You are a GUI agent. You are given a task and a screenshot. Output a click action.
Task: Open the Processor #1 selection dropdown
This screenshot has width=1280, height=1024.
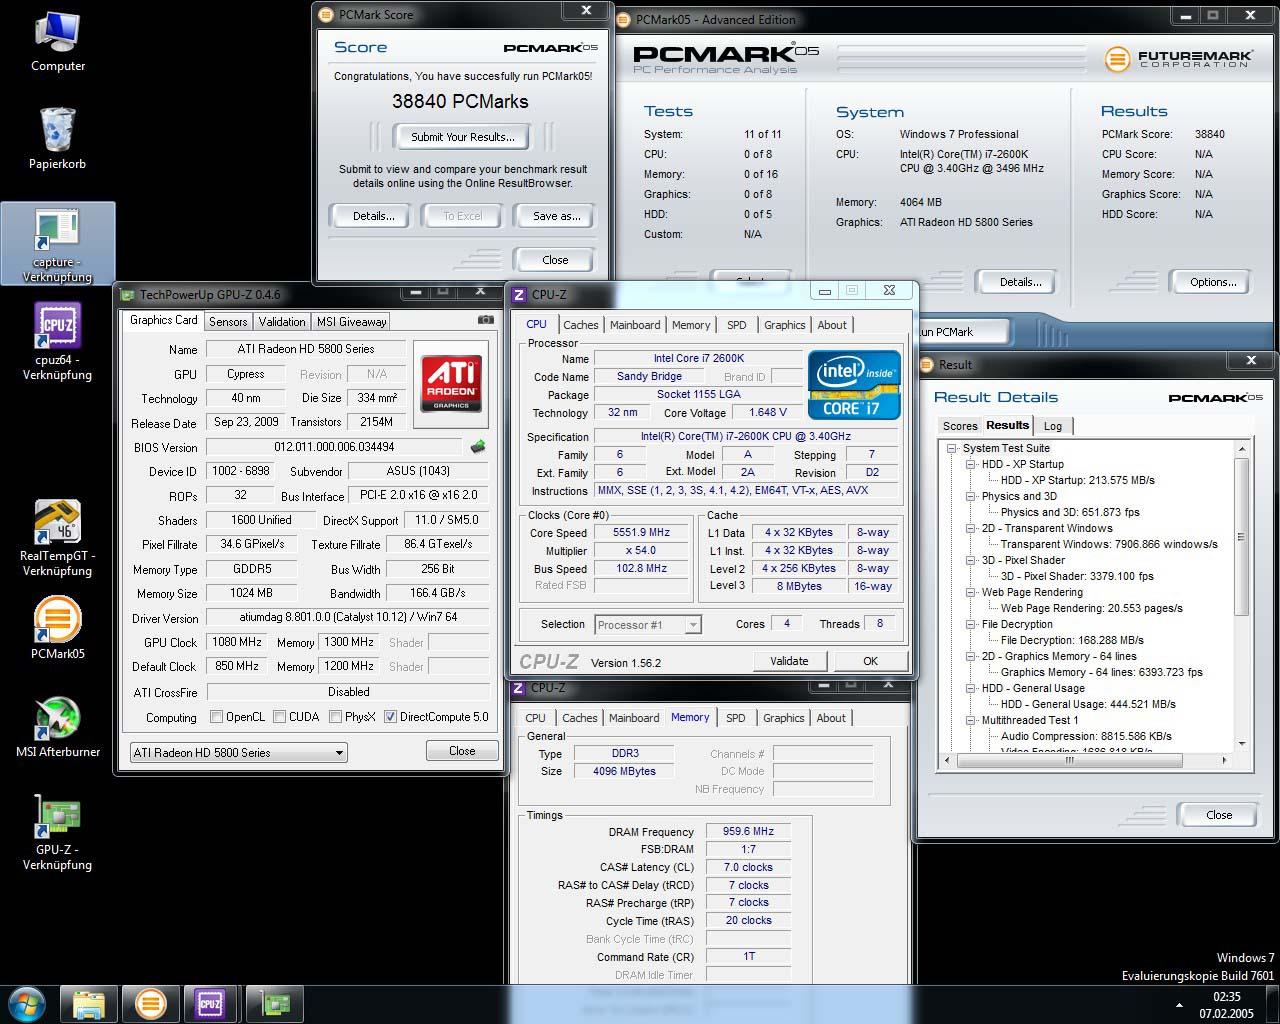[x=648, y=624]
